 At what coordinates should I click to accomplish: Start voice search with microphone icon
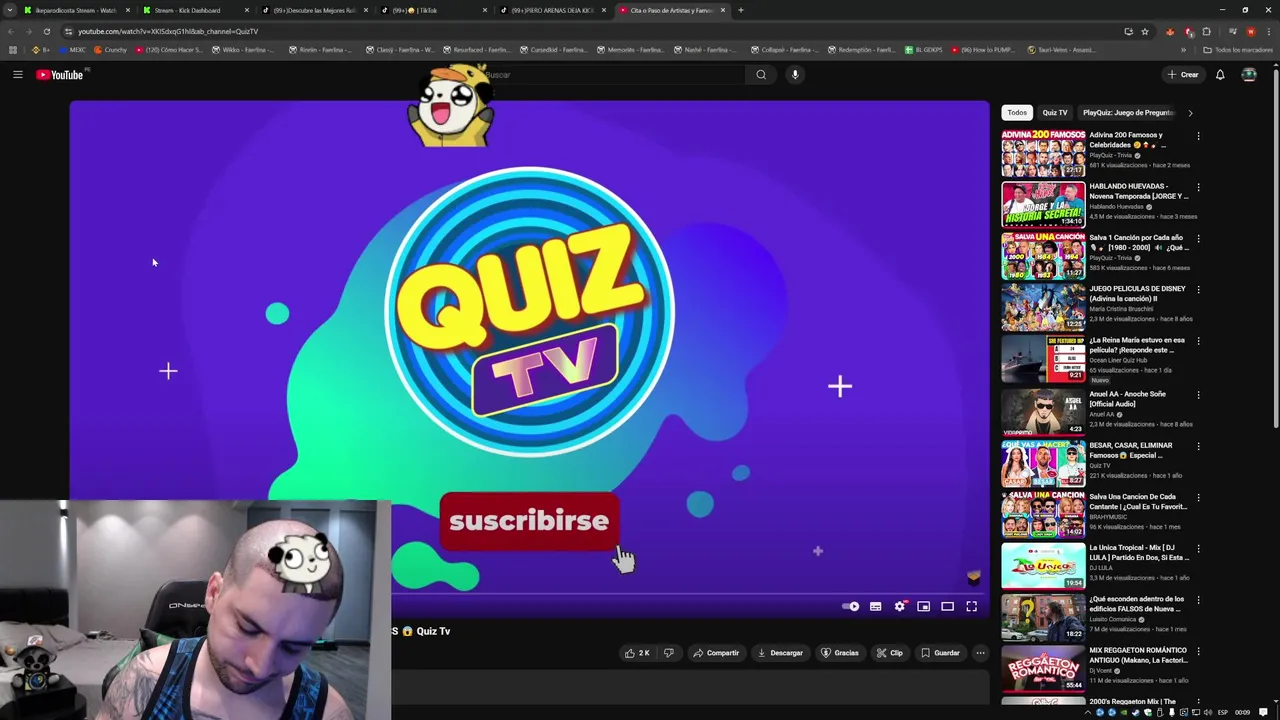coord(795,75)
